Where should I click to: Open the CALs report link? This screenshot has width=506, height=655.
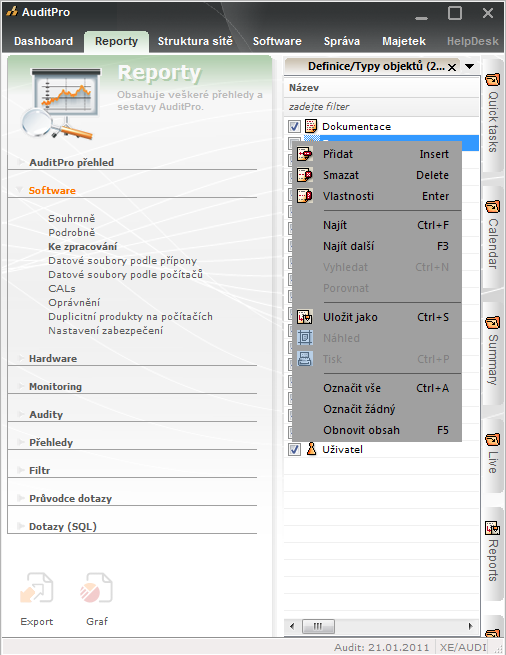click(x=62, y=289)
